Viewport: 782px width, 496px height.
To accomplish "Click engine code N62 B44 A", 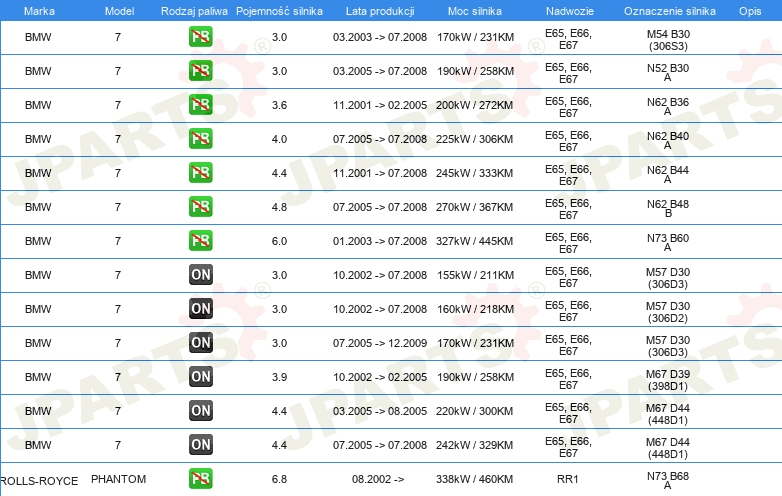I will [x=668, y=174].
